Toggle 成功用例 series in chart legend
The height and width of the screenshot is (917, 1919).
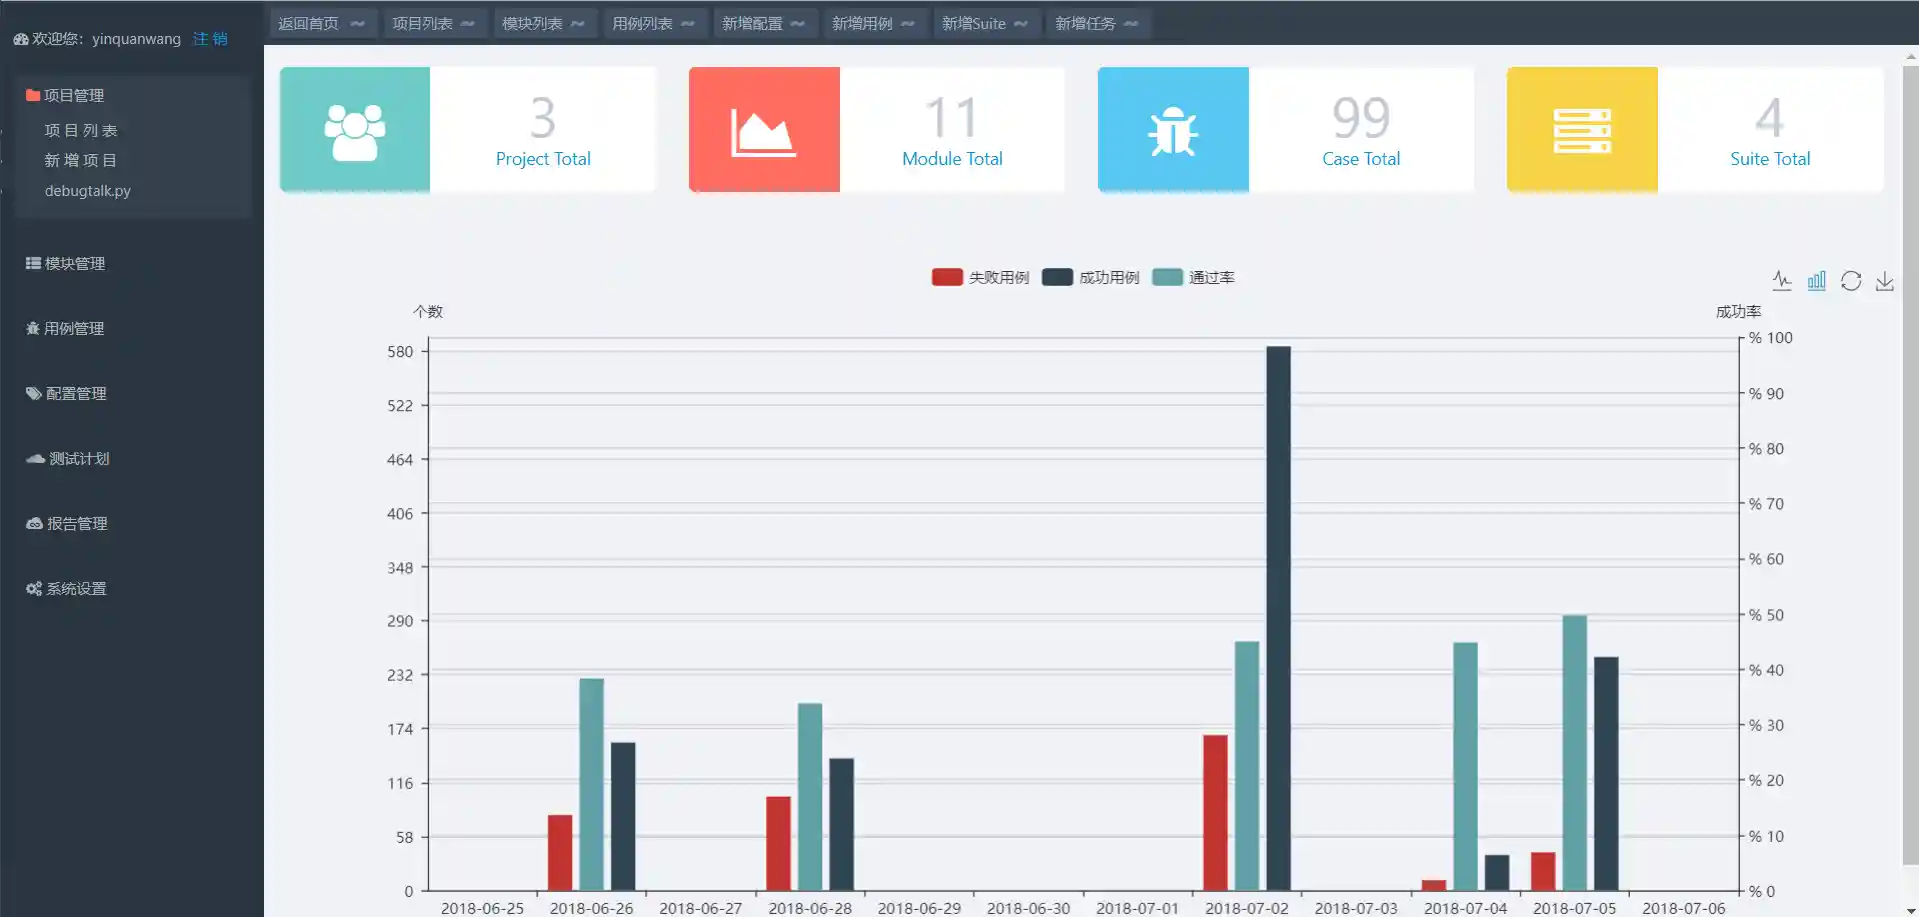tap(1090, 277)
